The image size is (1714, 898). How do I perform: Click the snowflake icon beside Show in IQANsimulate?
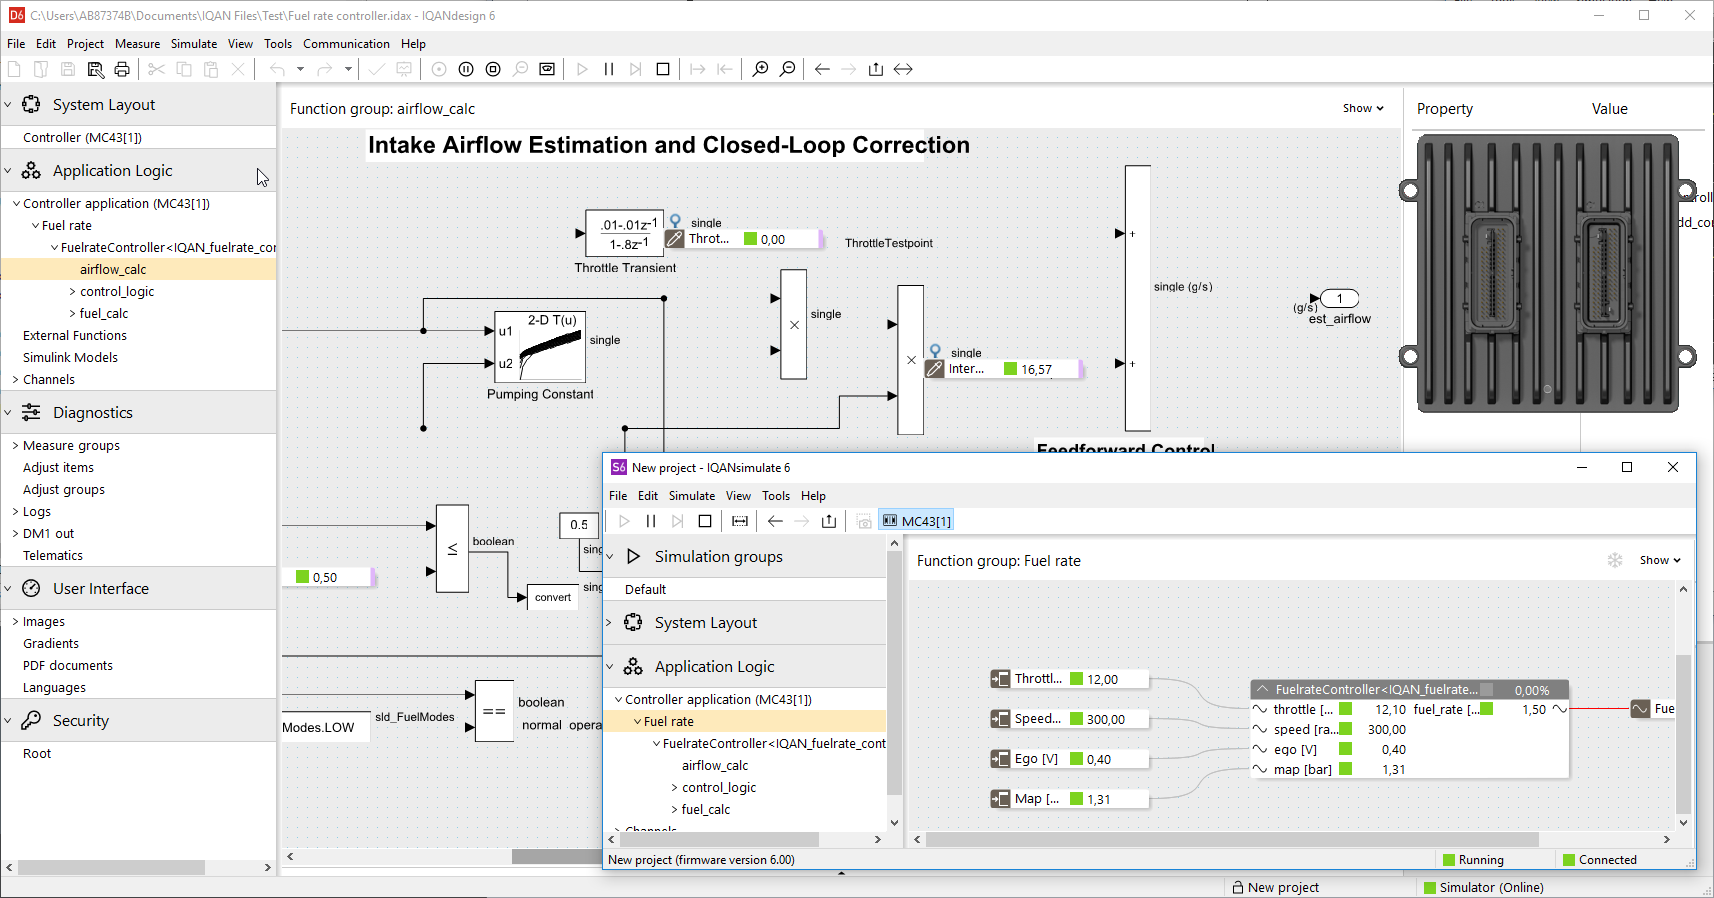[1615, 560]
